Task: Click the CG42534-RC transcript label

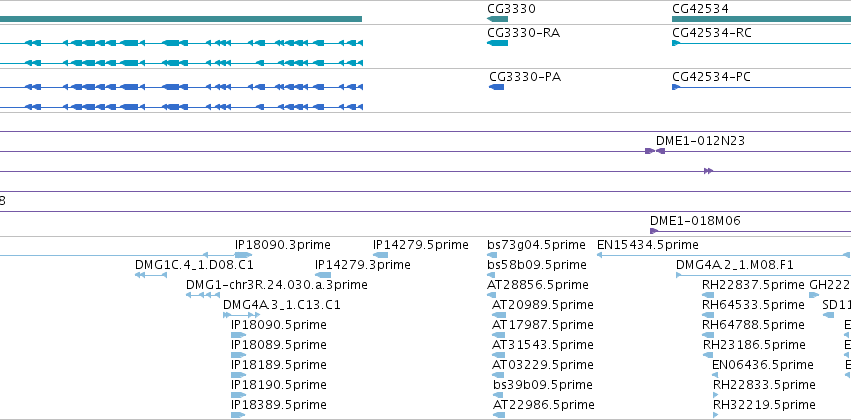Action: pos(712,33)
